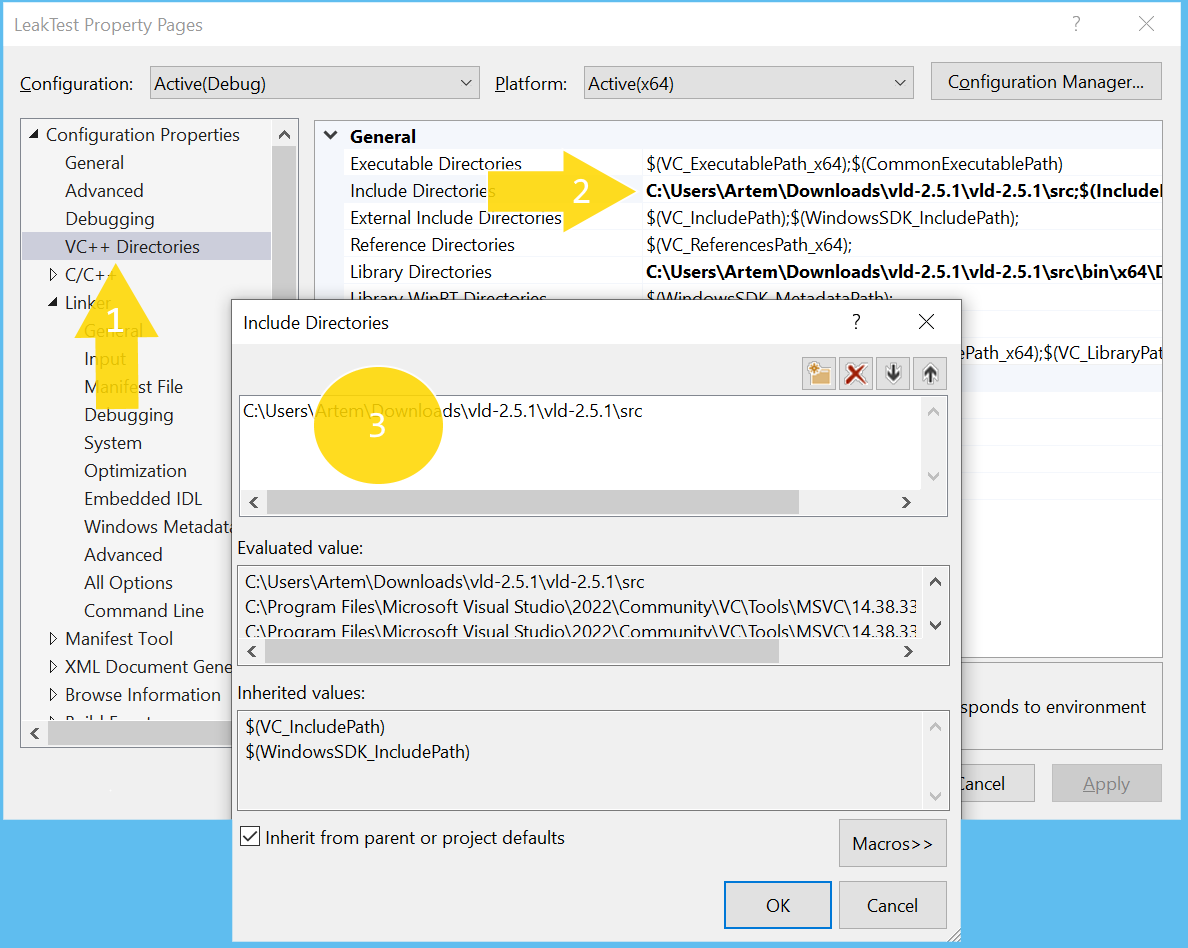Expand the Browse Information node
This screenshot has height=948, width=1188.
(54, 694)
